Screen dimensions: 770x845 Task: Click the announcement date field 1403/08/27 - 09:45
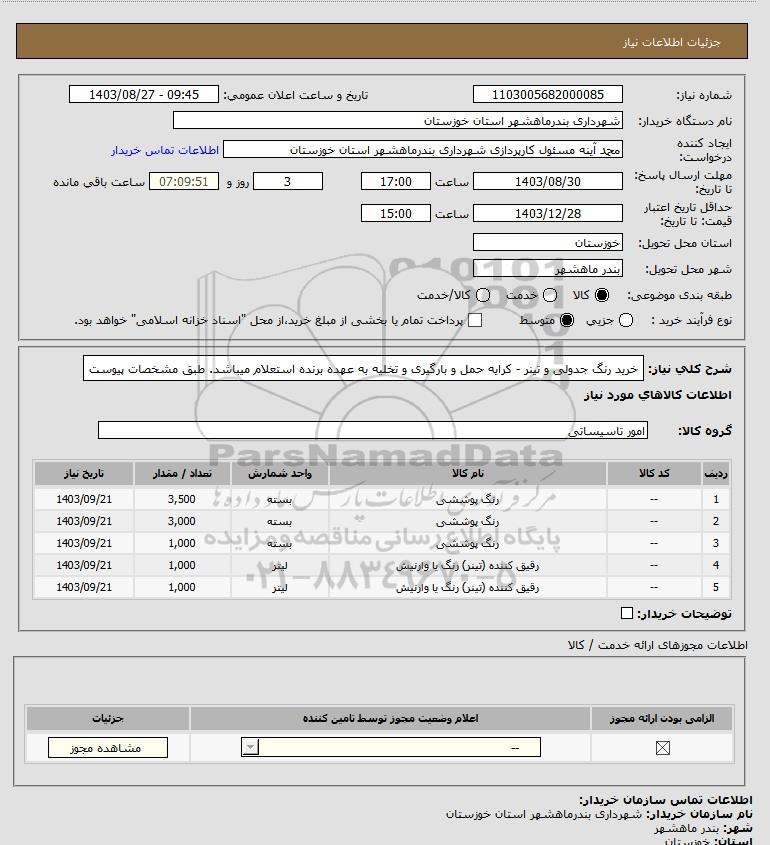pos(144,94)
